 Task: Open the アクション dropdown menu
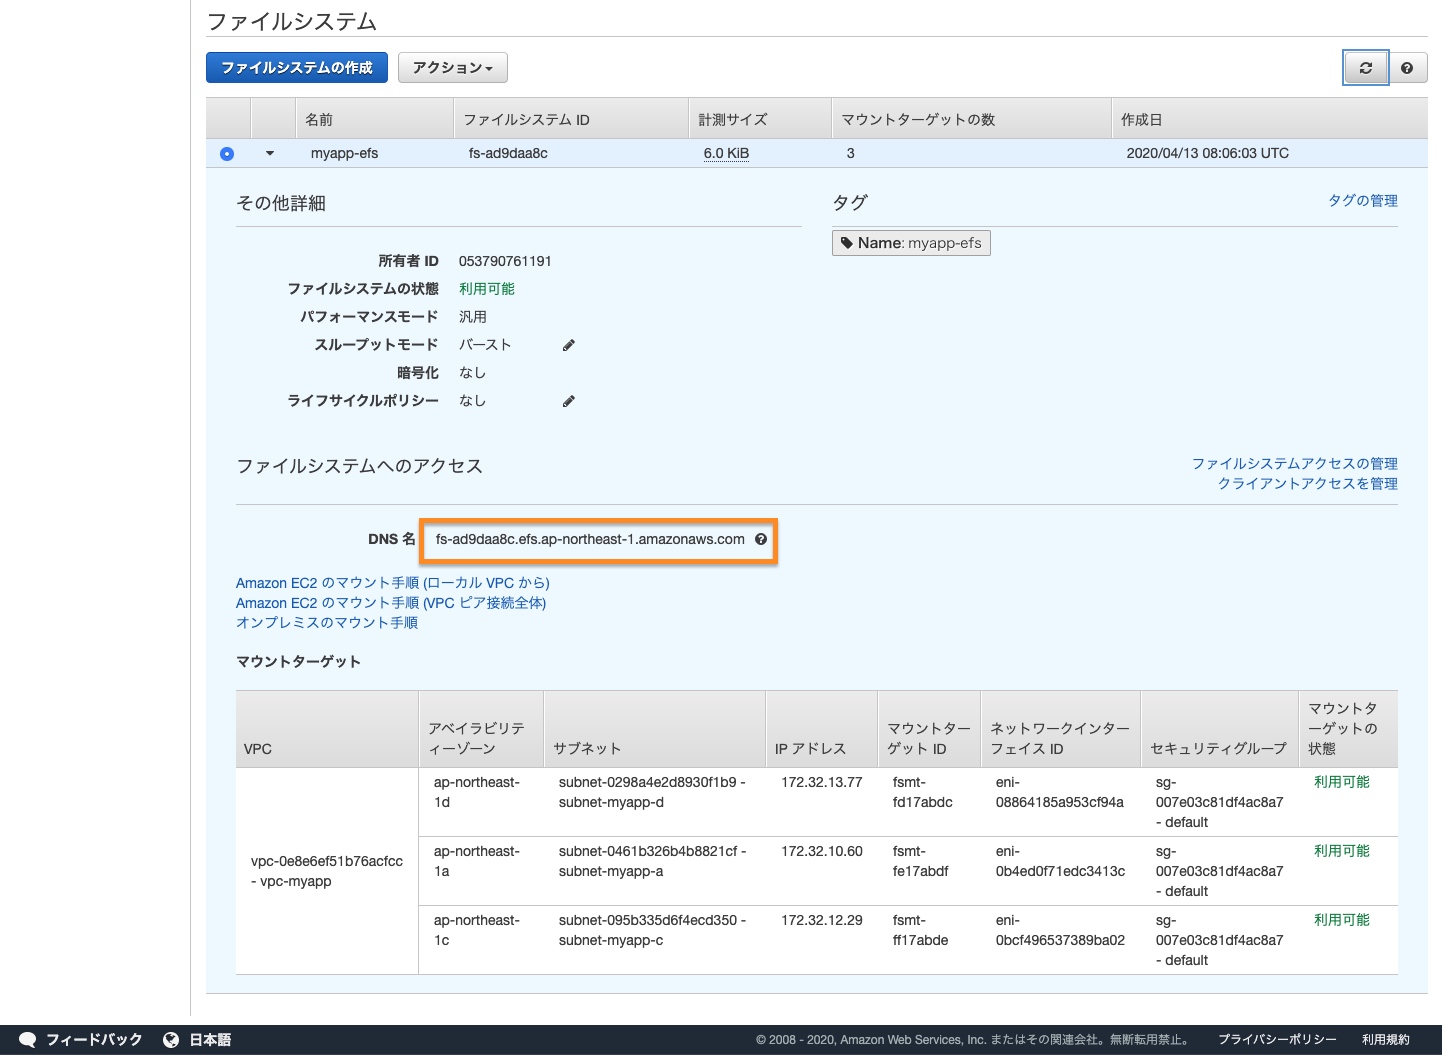click(452, 68)
